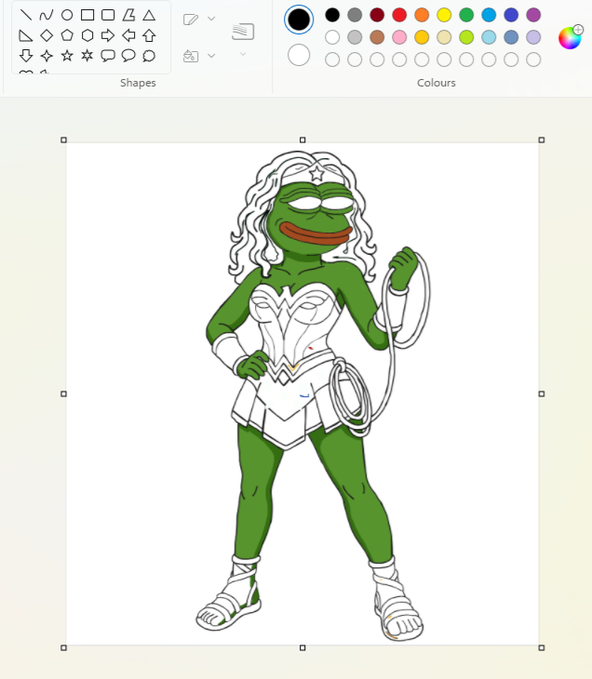Select the Polygon shape
Viewport: 592px width, 679px height.
point(129,15)
